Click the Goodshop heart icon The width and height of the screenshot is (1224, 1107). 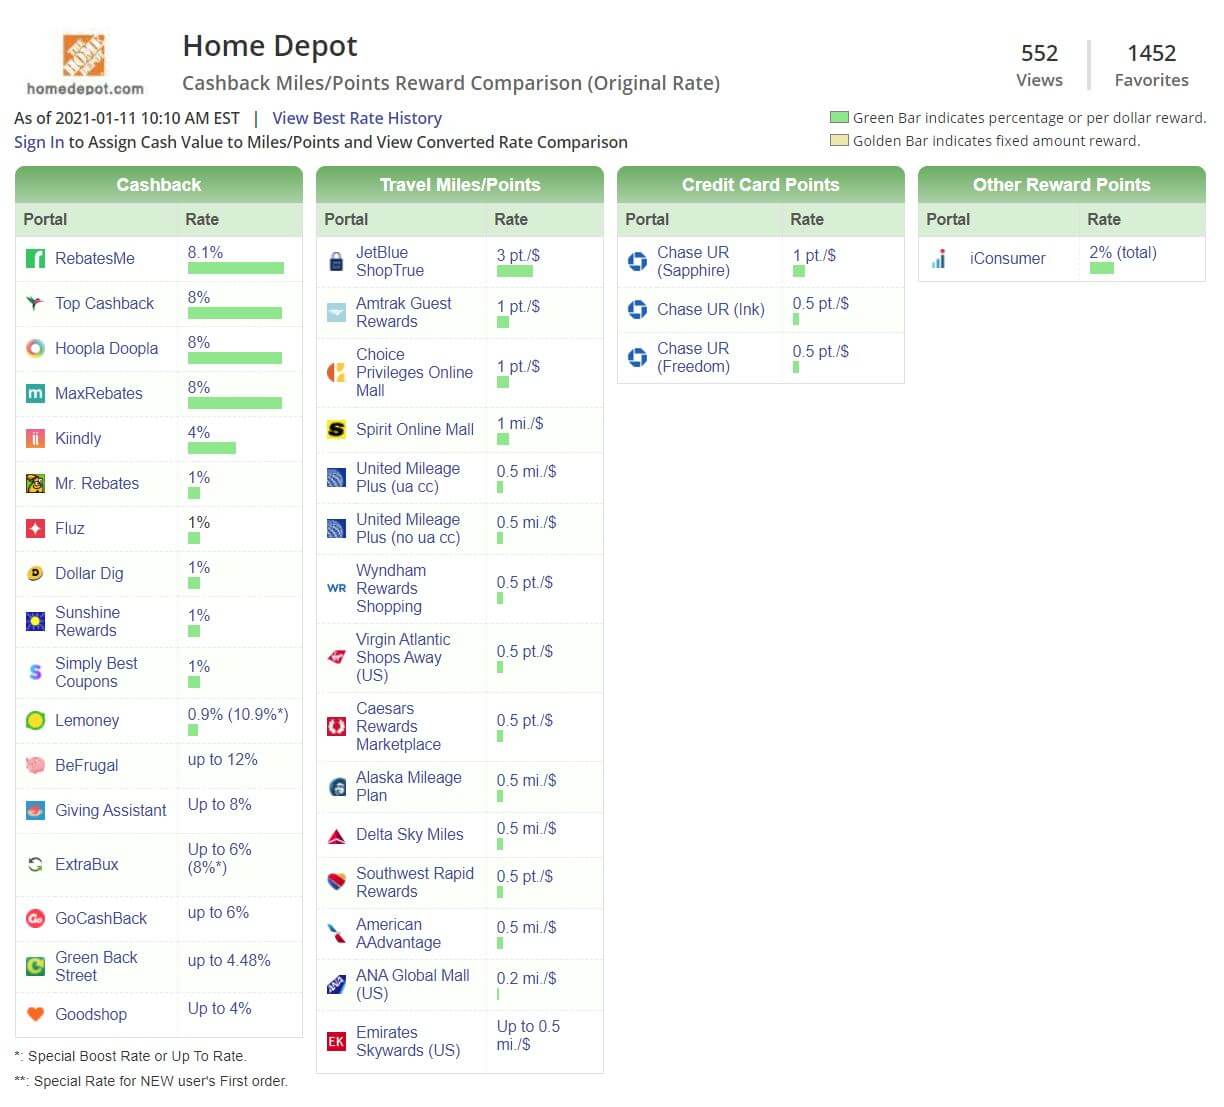[x=35, y=1014]
